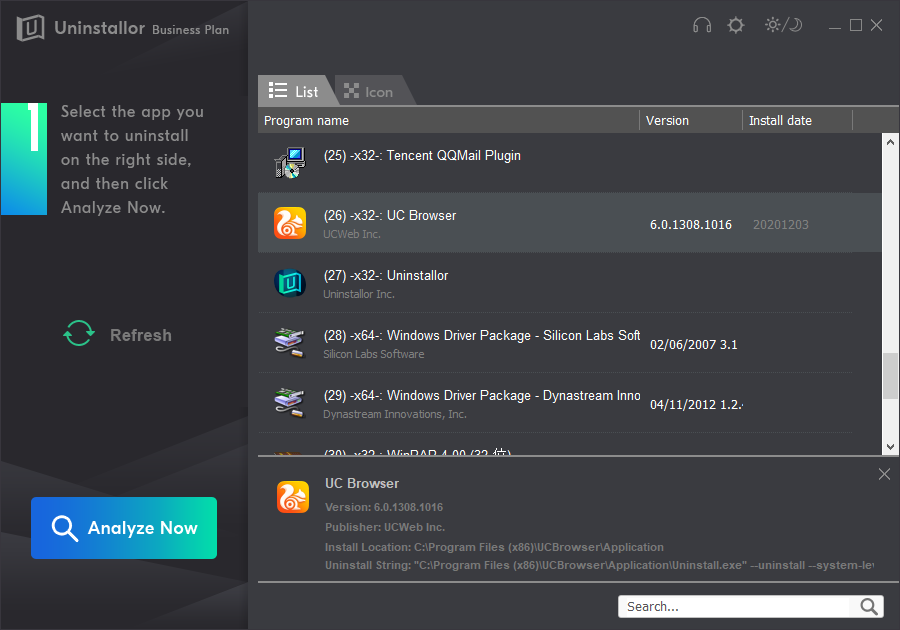Click the UC Browser version 6.0.1308.1016 cell
Image resolution: width=900 pixels, height=630 pixels.
coord(690,225)
